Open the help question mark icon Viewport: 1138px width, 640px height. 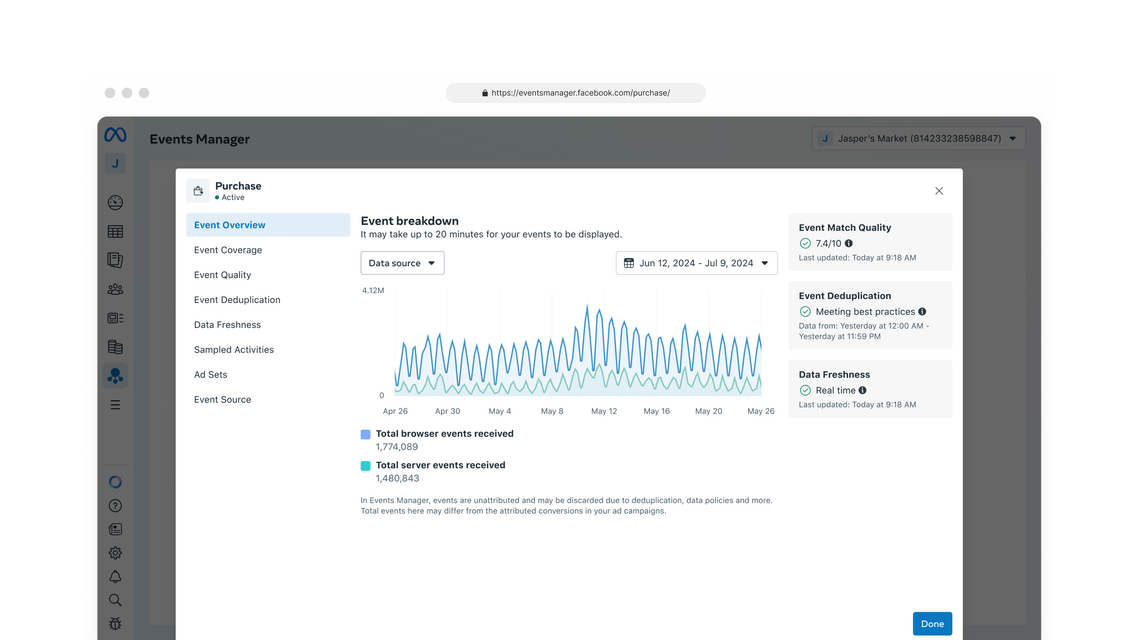pos(115,506)
